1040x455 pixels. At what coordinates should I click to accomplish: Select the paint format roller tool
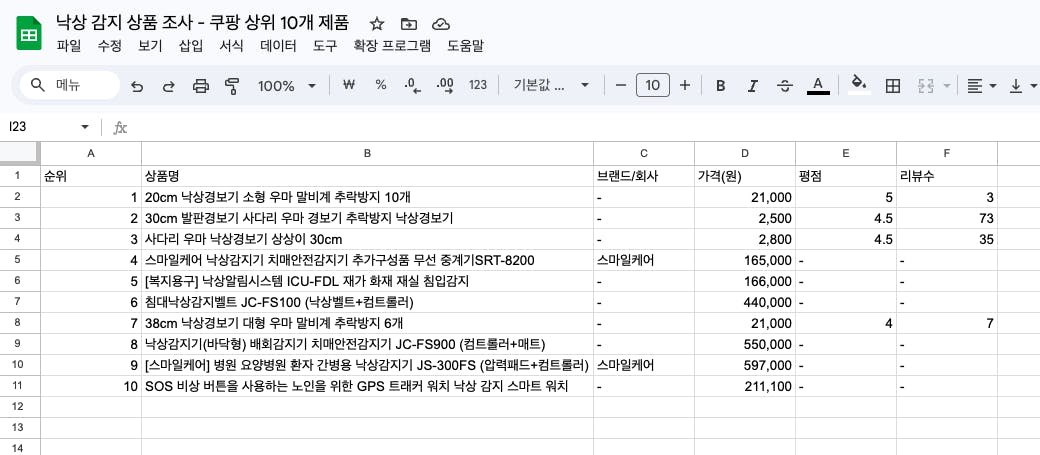(232, 86)
